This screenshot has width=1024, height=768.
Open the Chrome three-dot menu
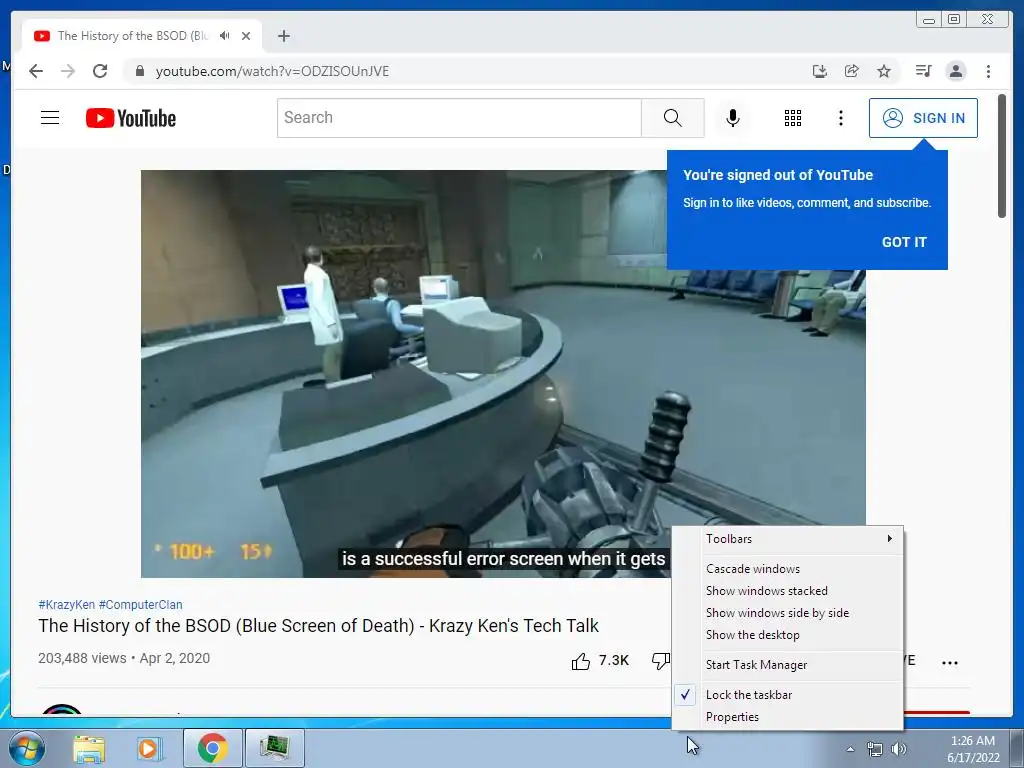pyautogui.click(x=988, y=71)
